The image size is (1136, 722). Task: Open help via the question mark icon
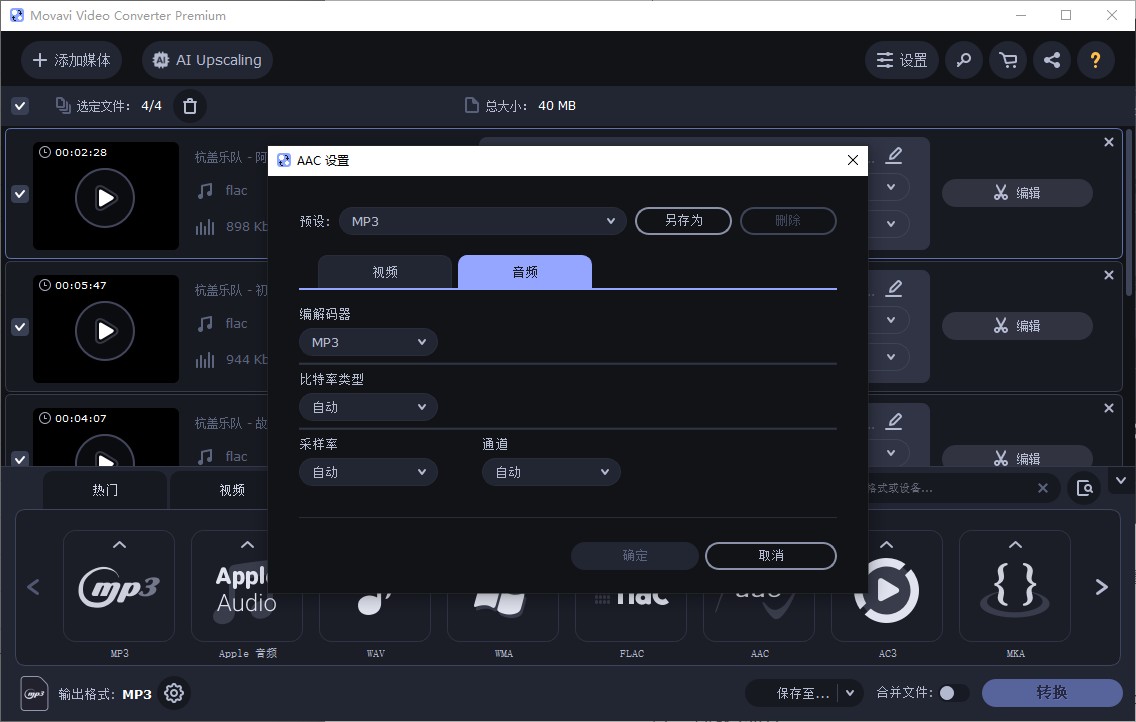tap(1095, 60)
